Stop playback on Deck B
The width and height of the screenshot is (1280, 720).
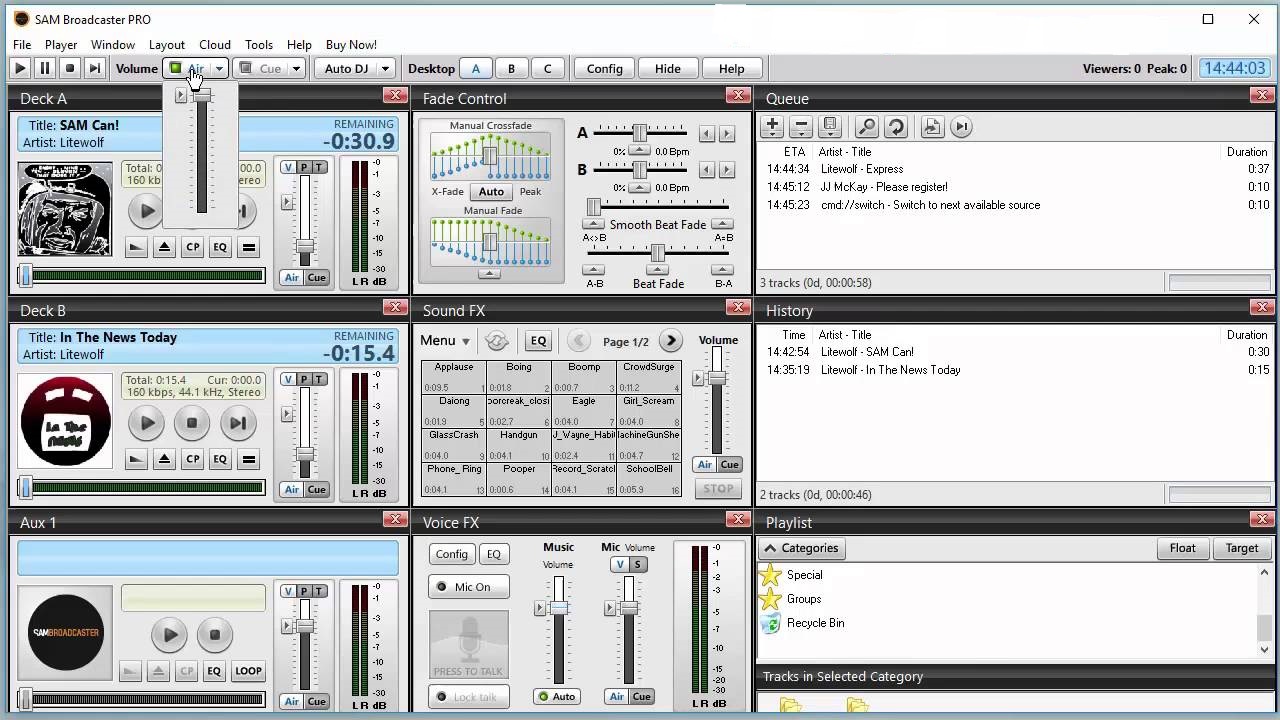pos(192,423)
